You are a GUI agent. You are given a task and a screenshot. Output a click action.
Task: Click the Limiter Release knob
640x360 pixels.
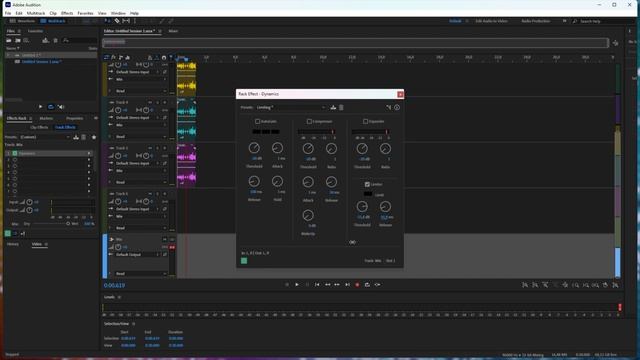pyautogui.click(x=385, y=207)
